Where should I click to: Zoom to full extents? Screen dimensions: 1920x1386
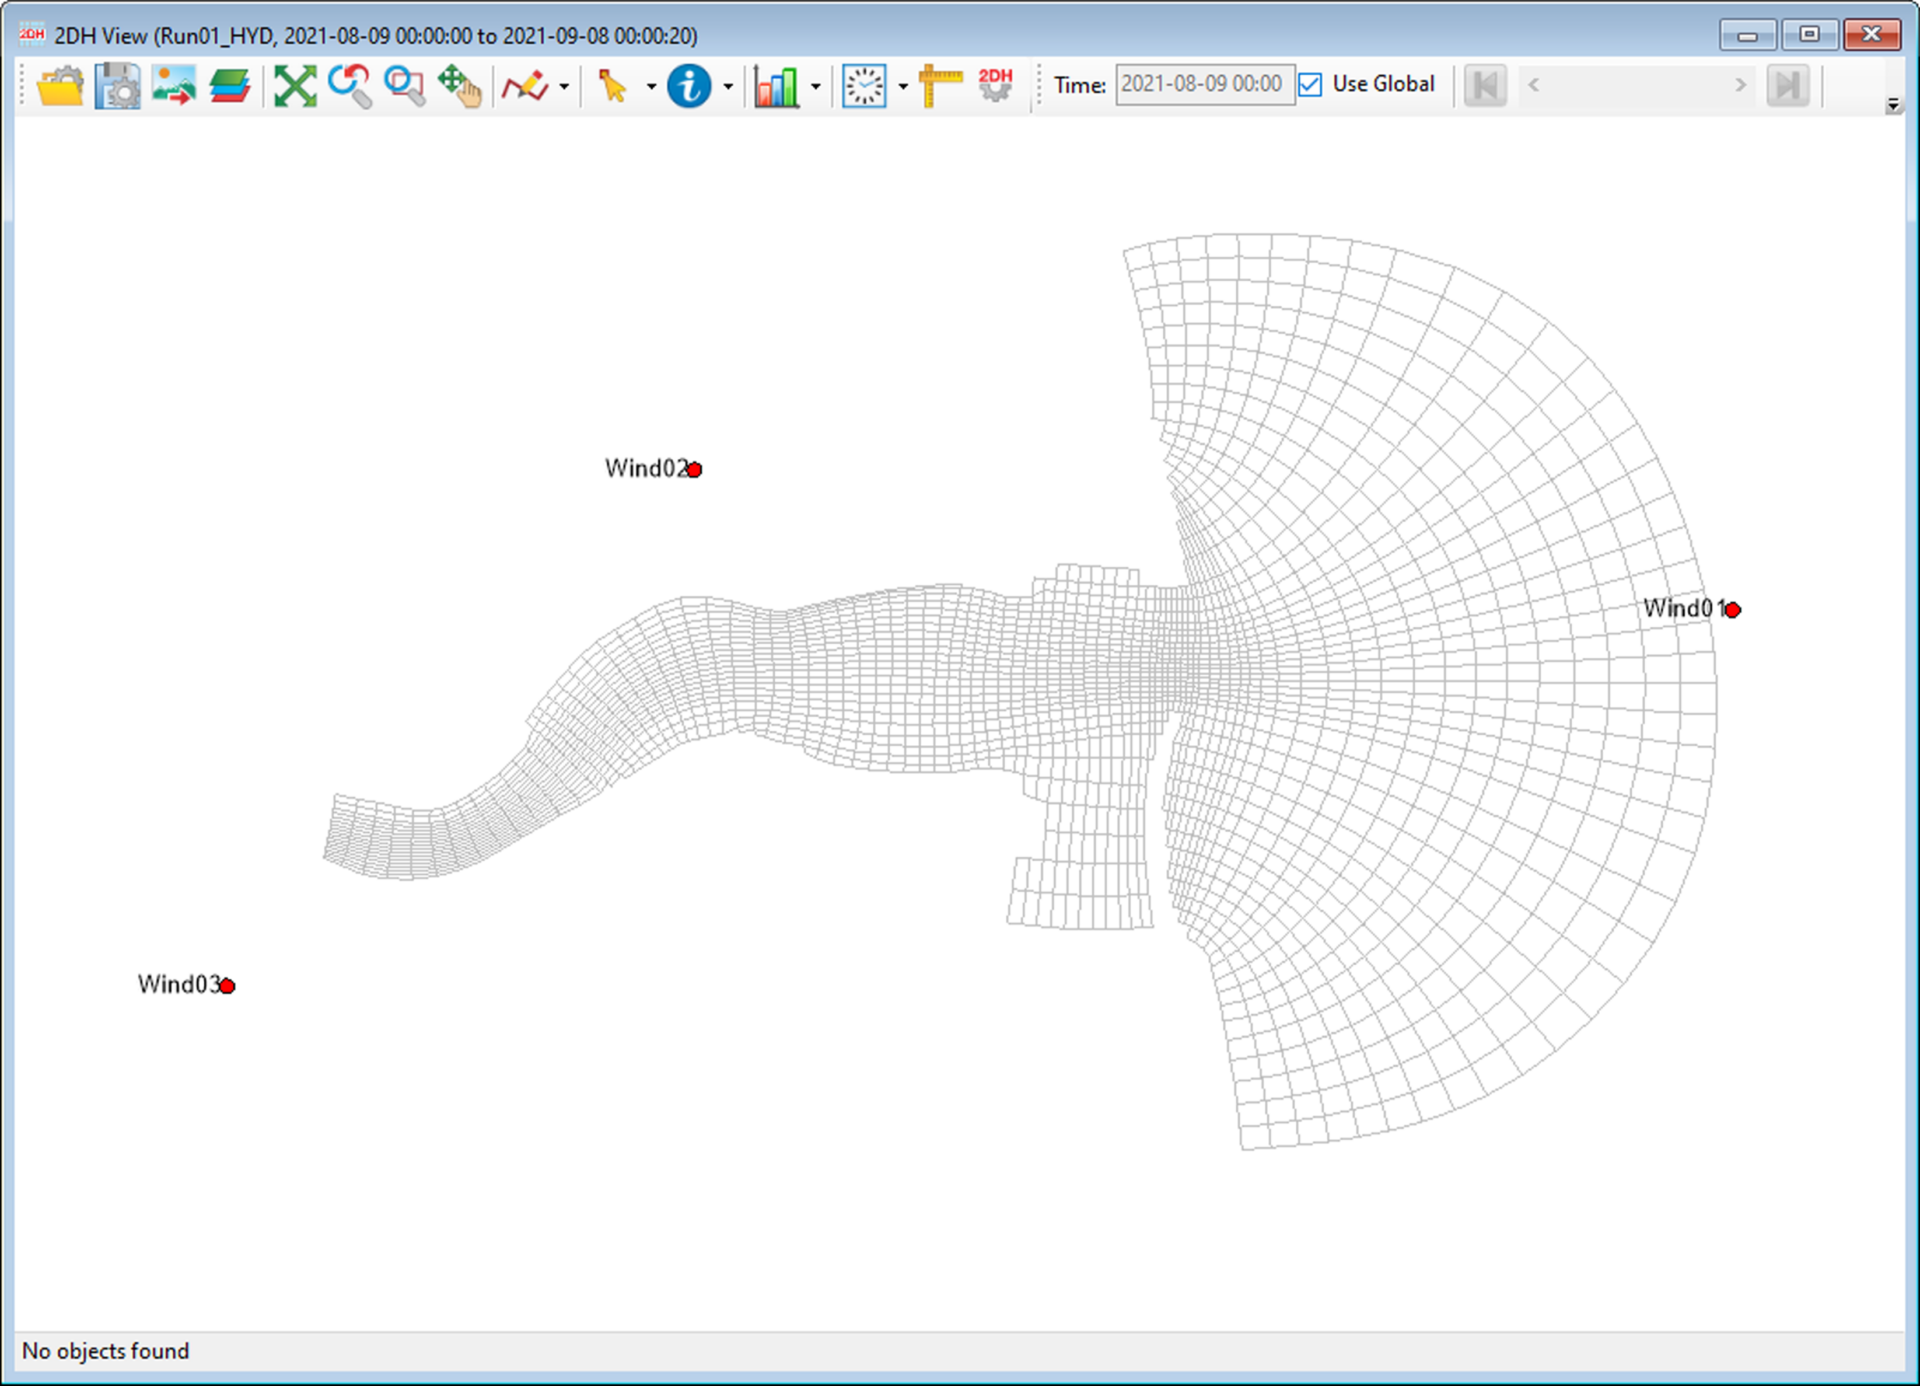tap(294, 85)
